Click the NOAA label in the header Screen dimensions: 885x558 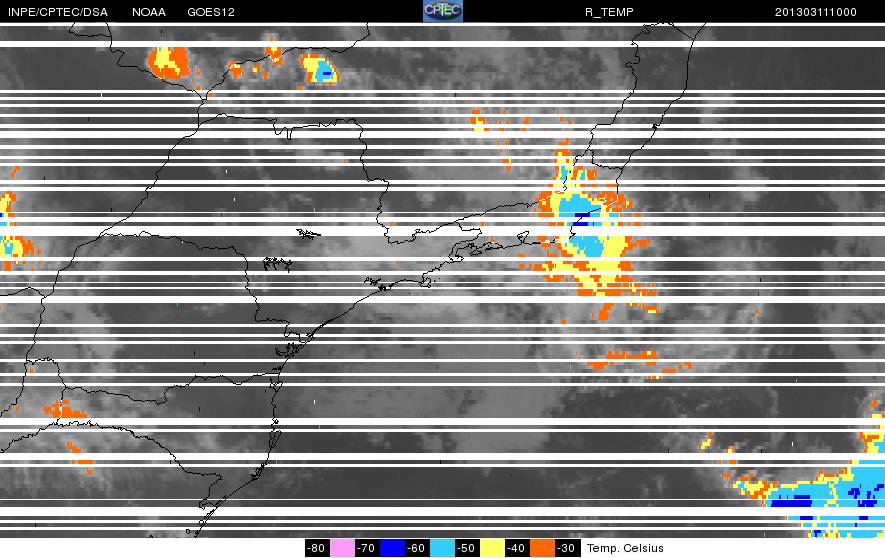pos(149,12)
